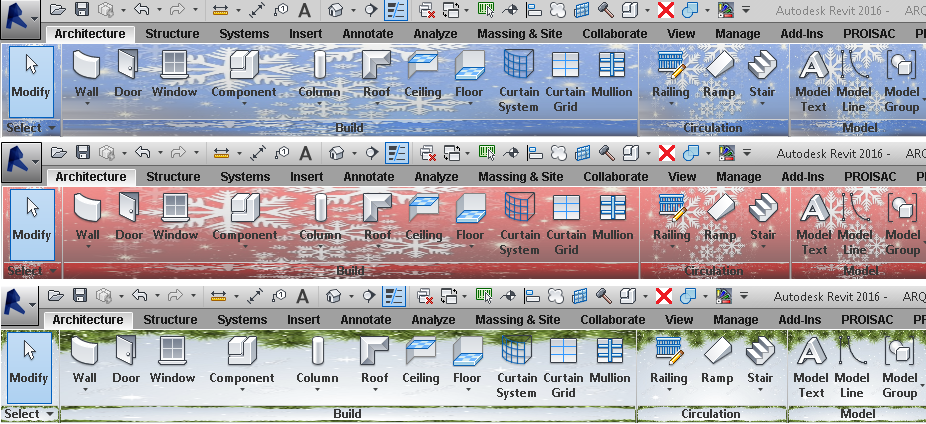The height and width of the screenshot is (424, 926).
Task: Open the Manage tab above the green ribbon
Action: pyautogui.click(x=736, y=319)
